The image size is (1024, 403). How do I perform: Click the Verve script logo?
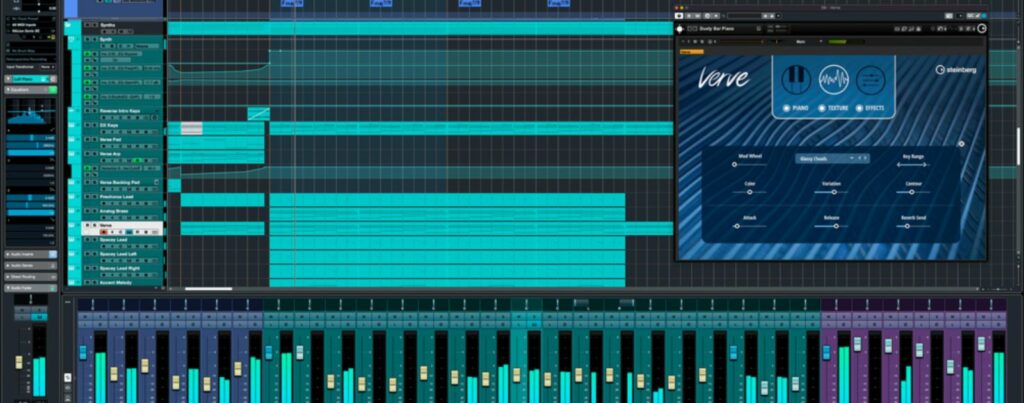[x=724, y=78]
